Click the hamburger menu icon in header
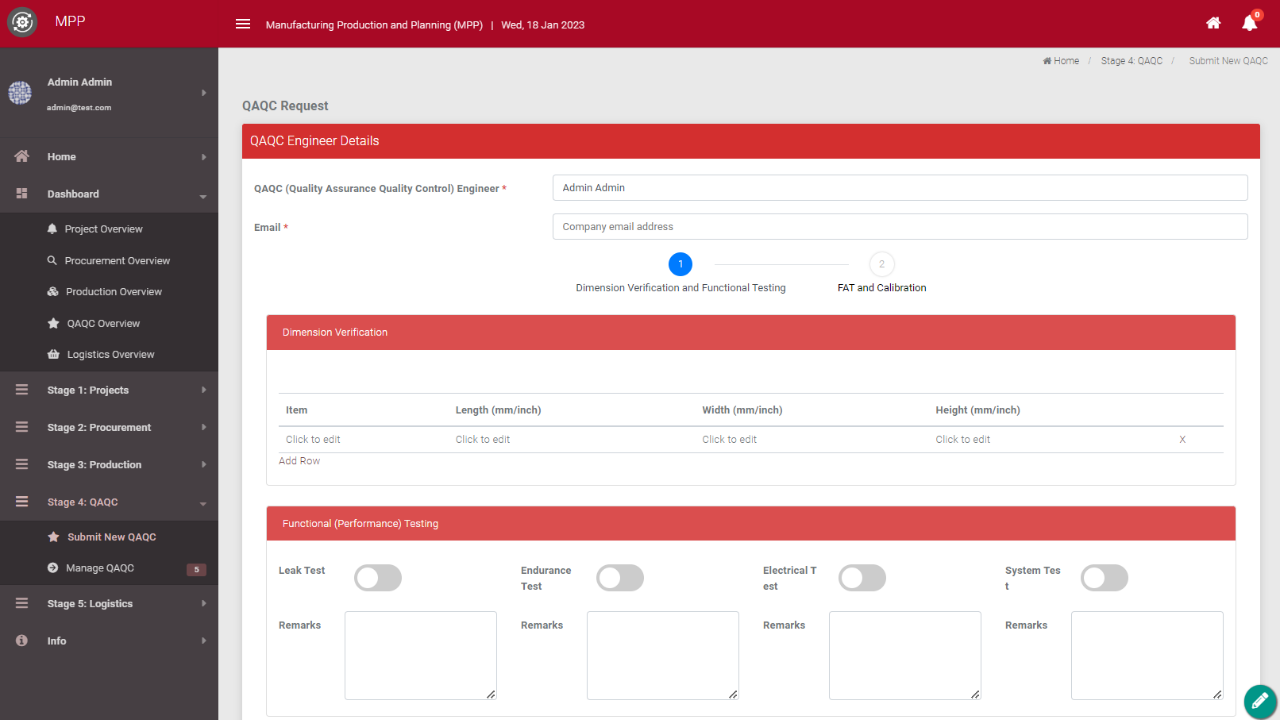Image resolution: width=1280 pixels, height=720 pixels. 242,24
